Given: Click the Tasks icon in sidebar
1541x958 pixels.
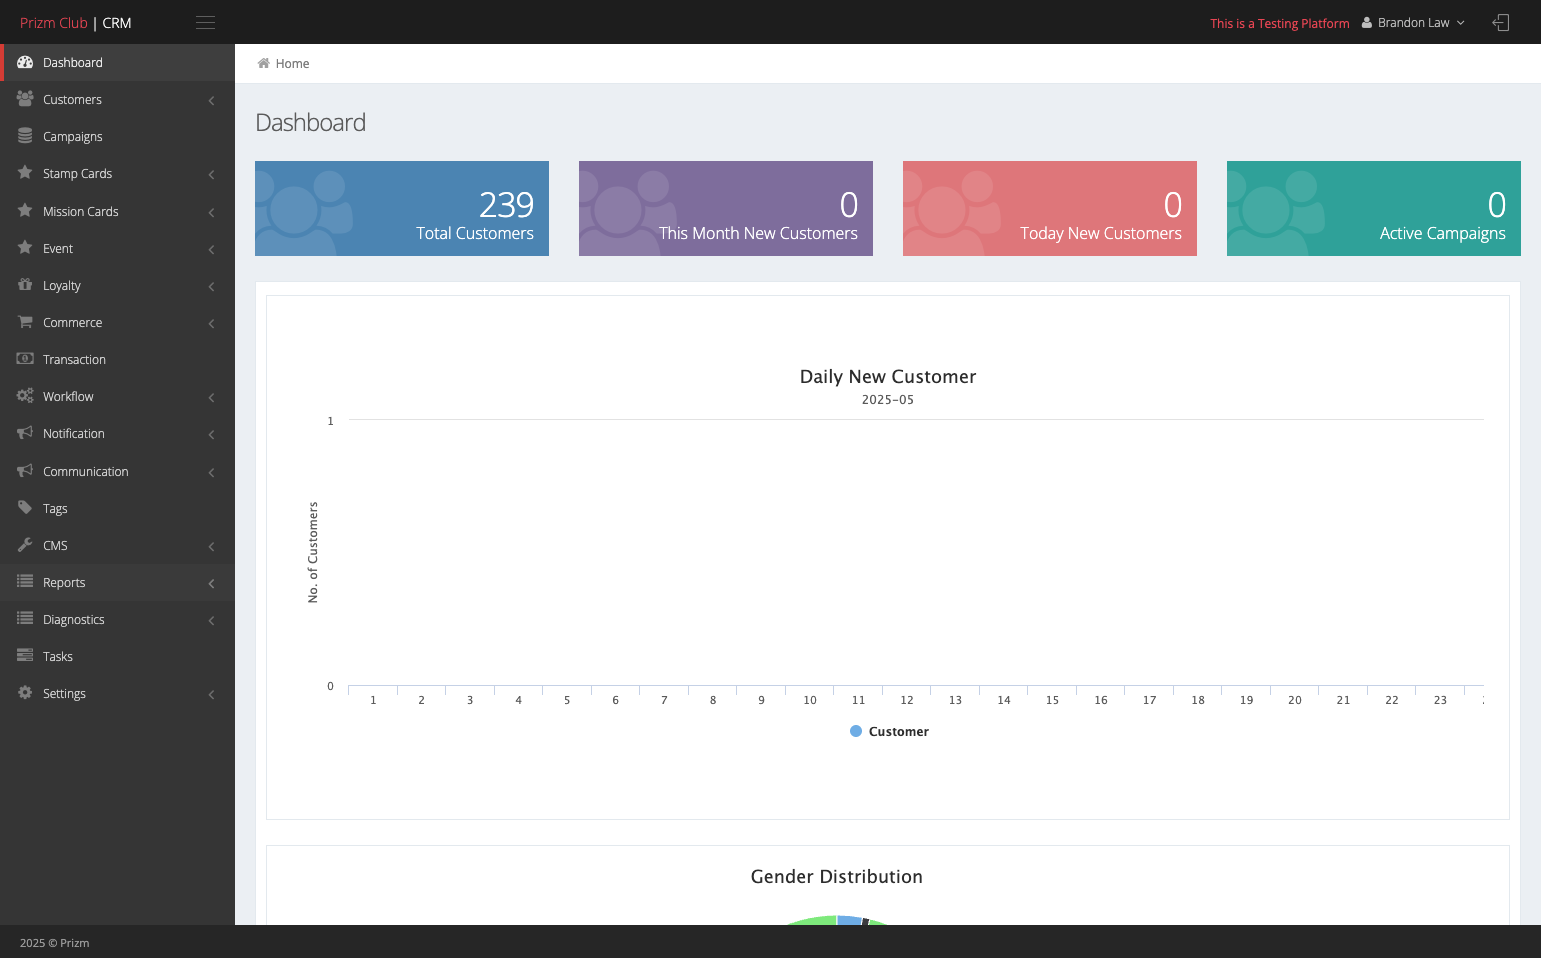Looking at the screenshot, I should [x=25, y=656].
